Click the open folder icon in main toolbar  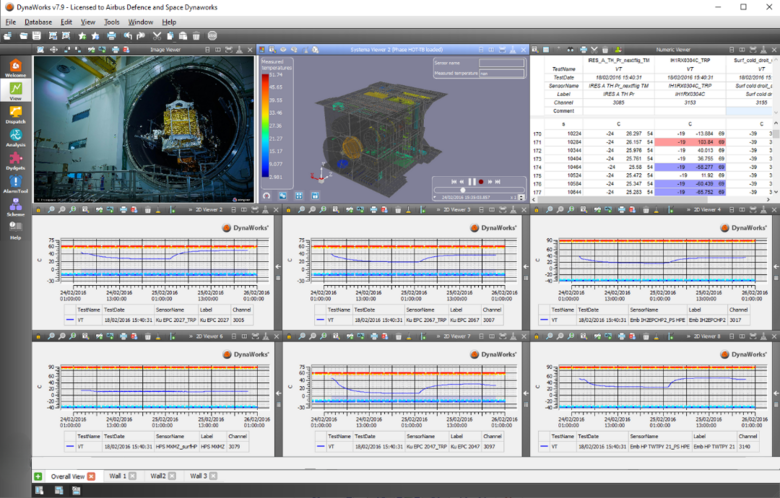tap(23, 36)
